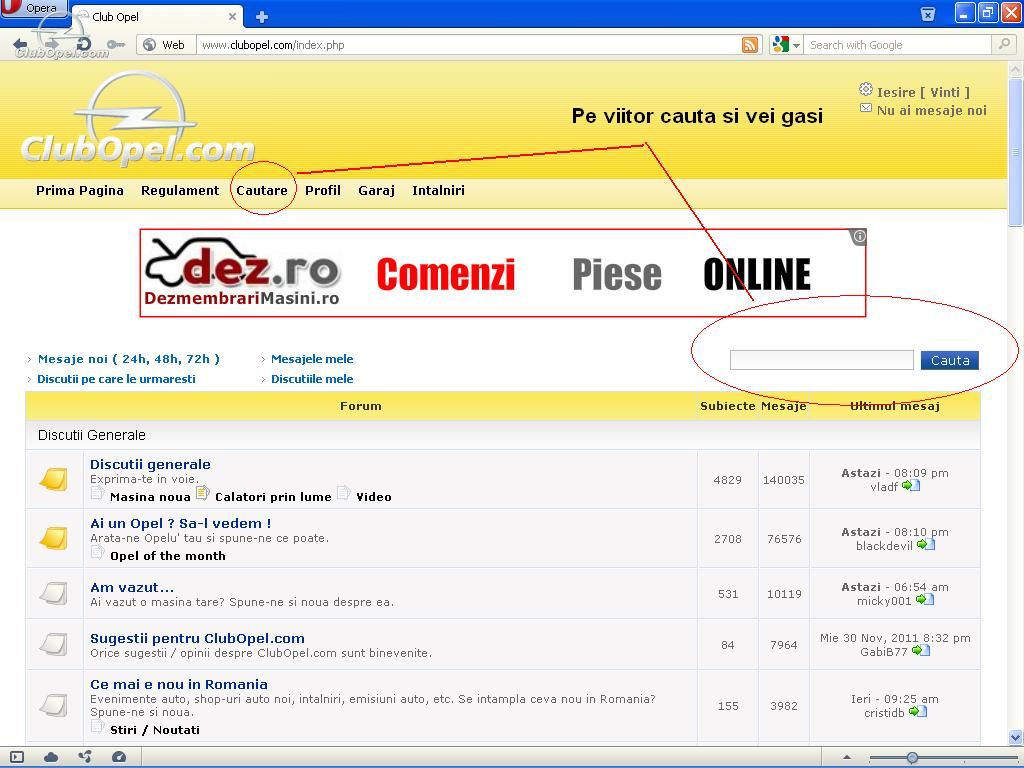Click the ClubOpel.com site logo

pyautogui.click(x=138, y=121)
